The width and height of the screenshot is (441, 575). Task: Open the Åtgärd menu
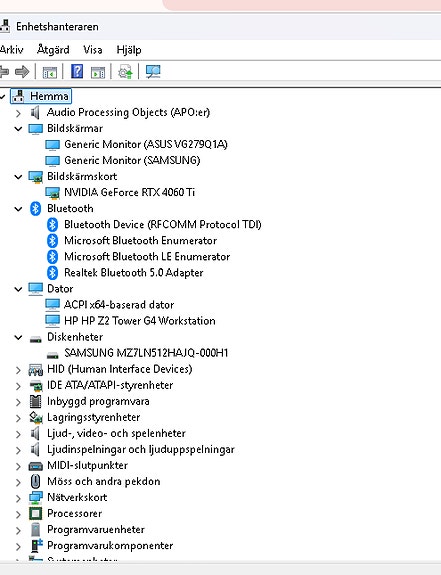(x=53, y=50)
